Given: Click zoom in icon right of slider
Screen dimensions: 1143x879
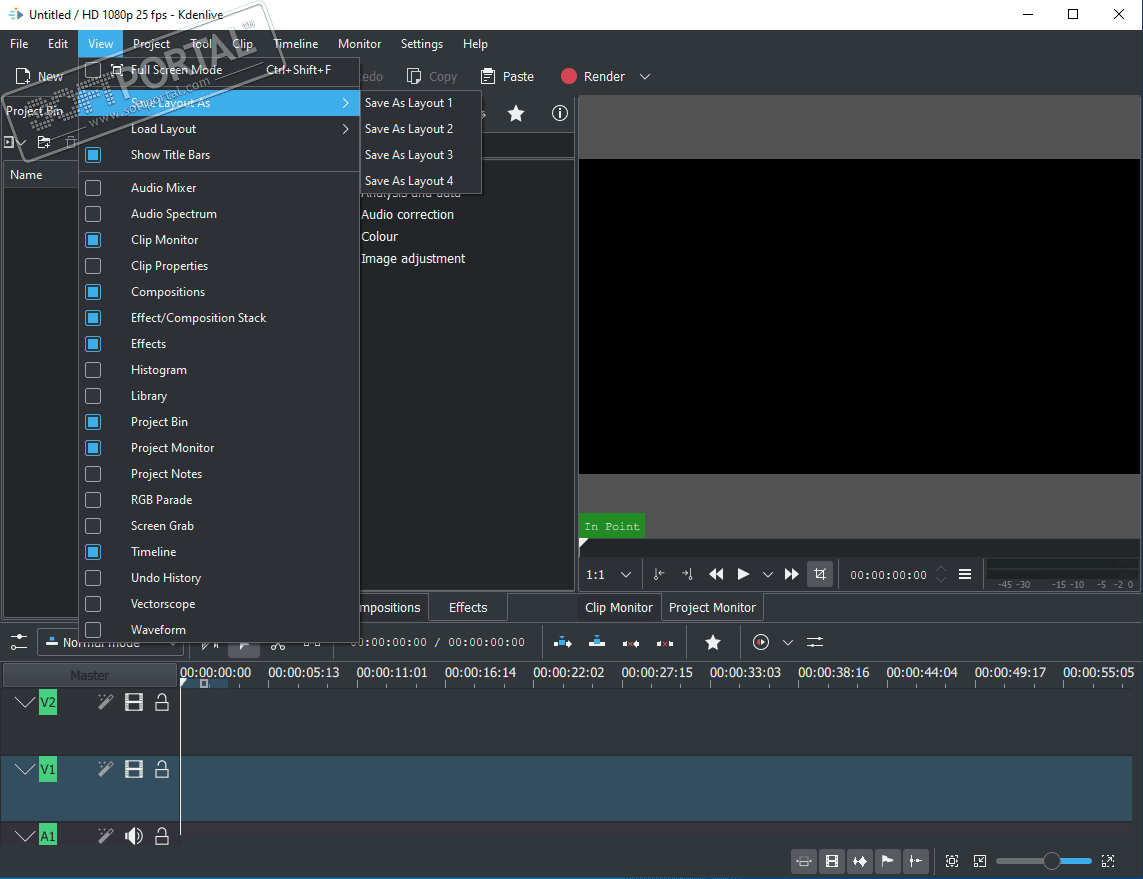Looking at the screenshot, I should (x=1108, y=862).
